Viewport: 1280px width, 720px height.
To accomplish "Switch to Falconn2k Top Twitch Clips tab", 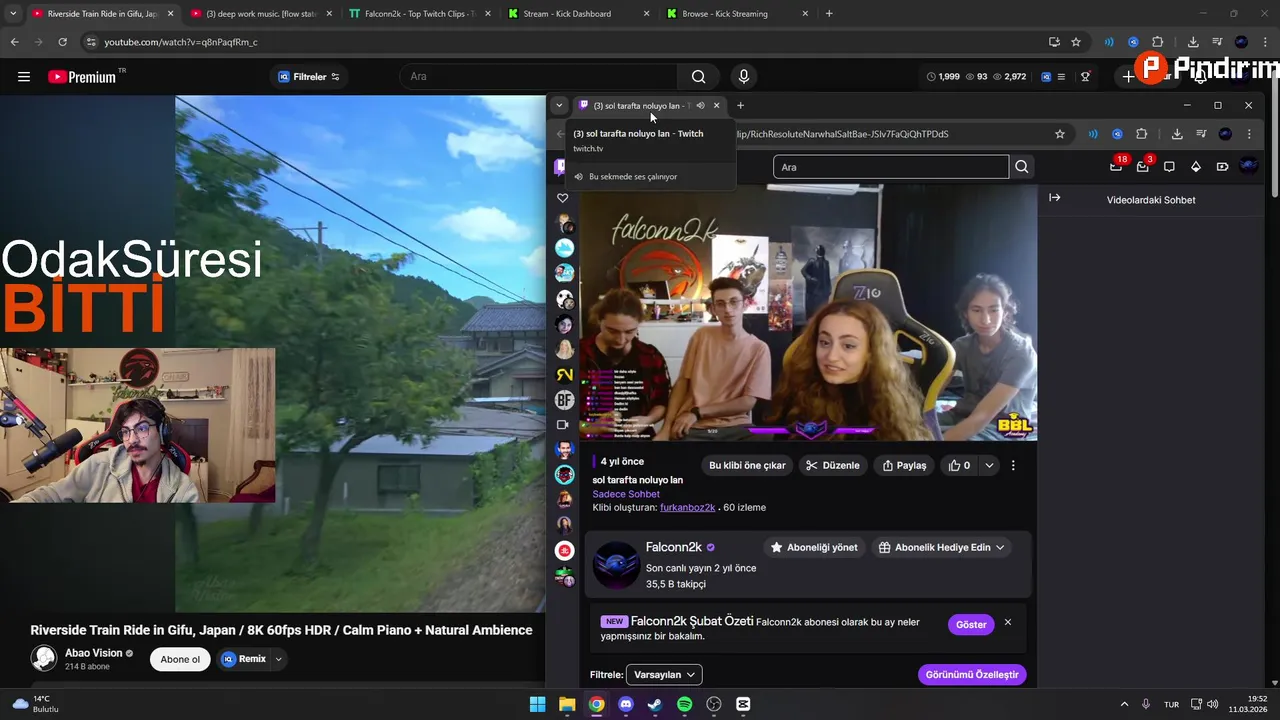I will click(x=419, y=14).
